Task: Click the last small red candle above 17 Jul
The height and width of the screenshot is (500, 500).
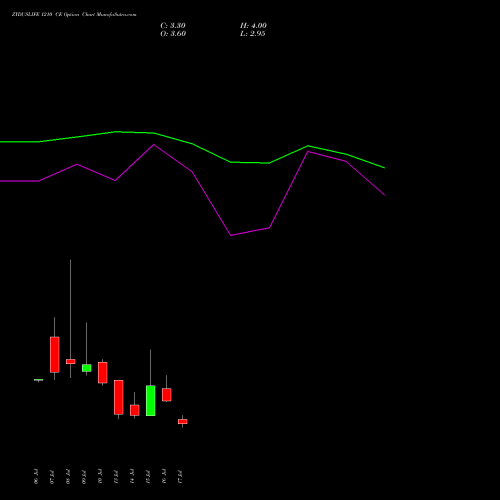Action: pos(183,422)
